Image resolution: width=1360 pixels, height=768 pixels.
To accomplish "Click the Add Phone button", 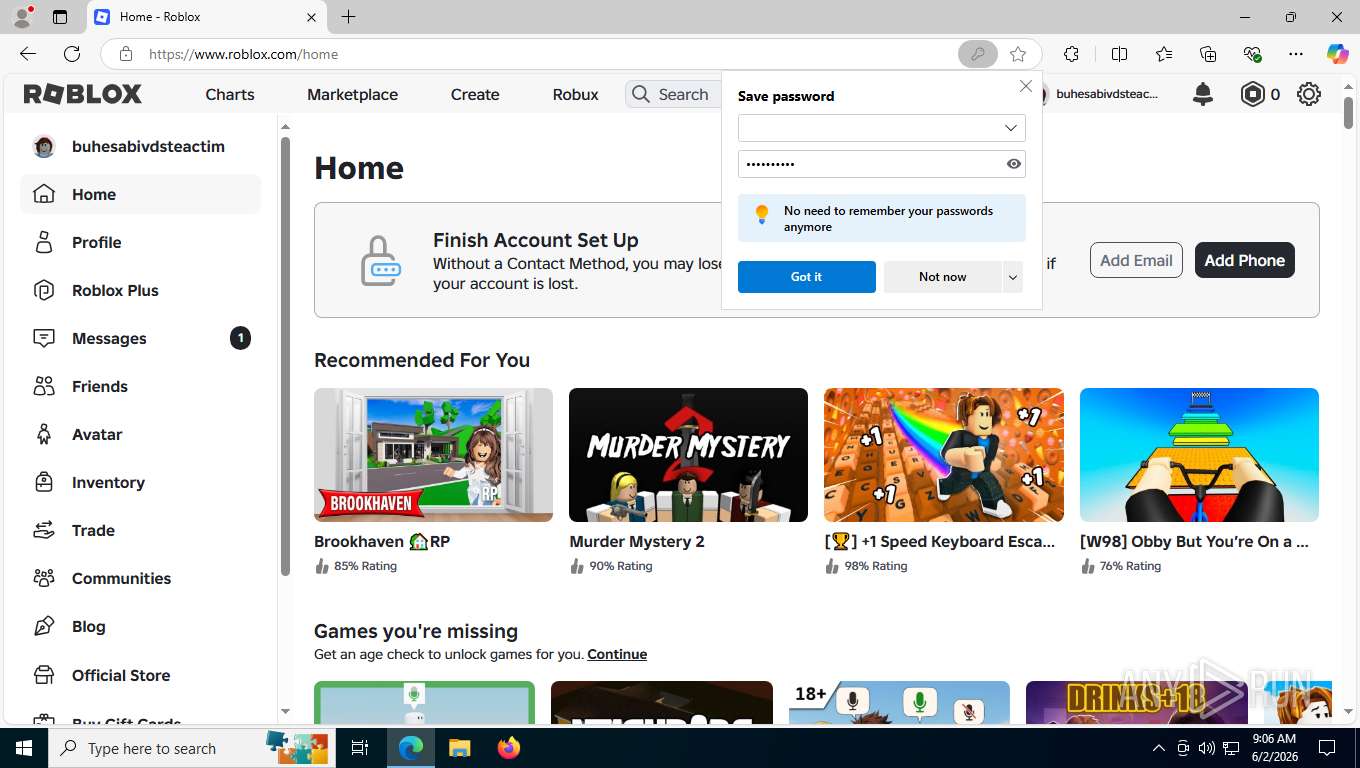I will (x=1244, y=260).
